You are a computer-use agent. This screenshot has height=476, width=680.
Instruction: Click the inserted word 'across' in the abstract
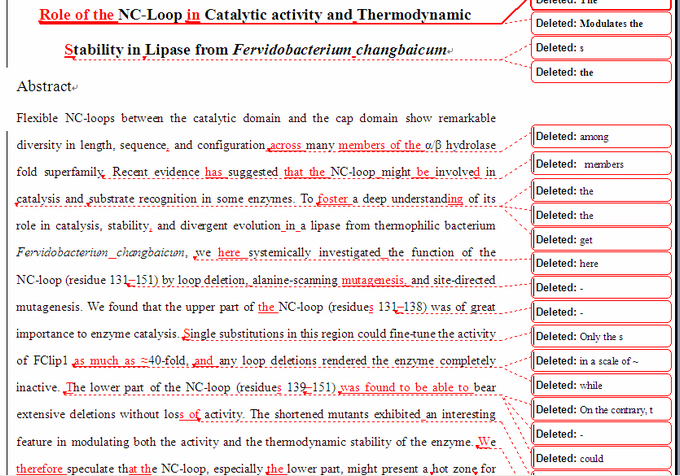(286, 145)
